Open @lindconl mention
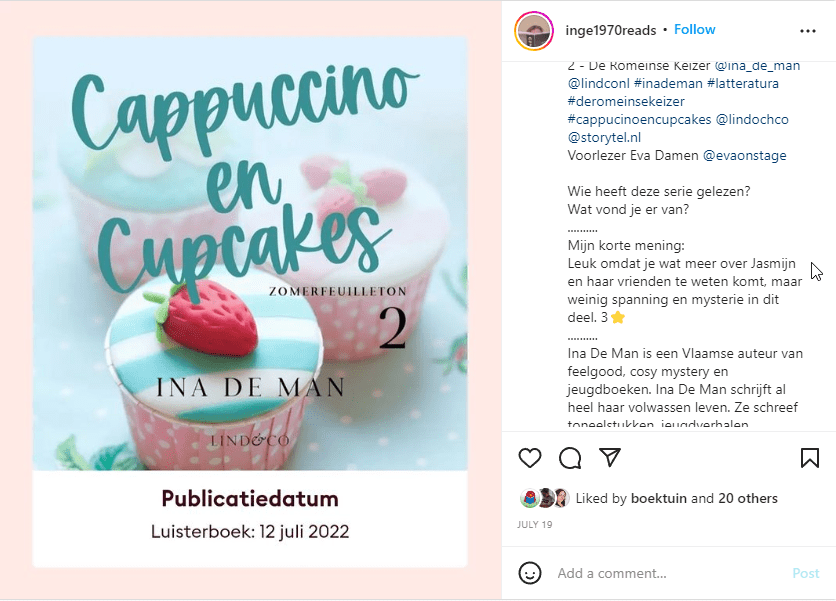The height and width of the screenshot is (601, 836). (598, 83)
